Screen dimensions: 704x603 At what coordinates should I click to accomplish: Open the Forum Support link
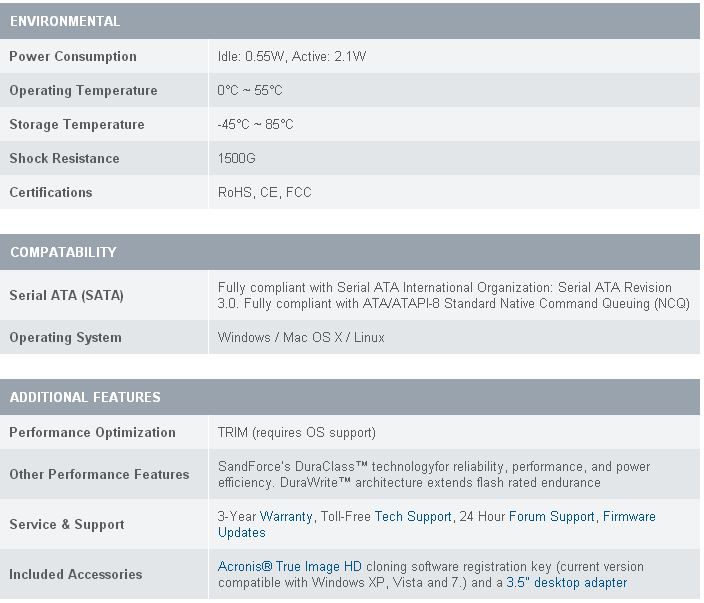(x=552, y=517)
